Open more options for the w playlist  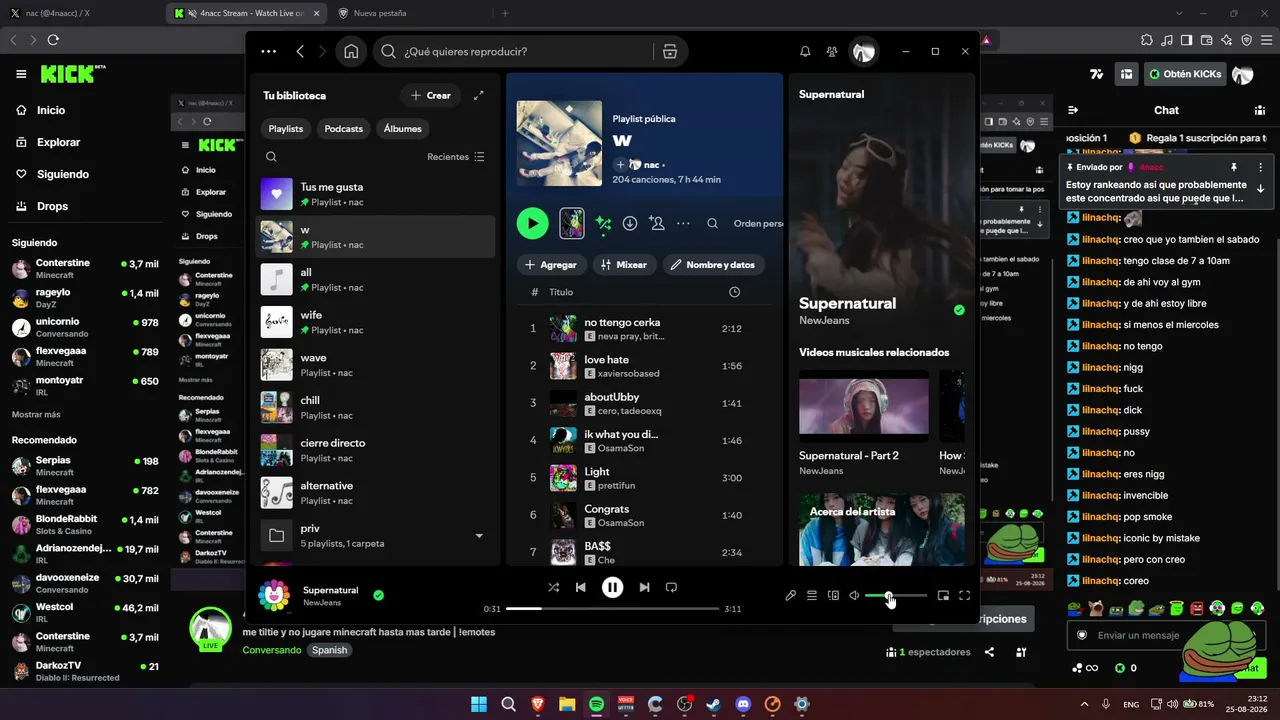[x=684, y=223]
